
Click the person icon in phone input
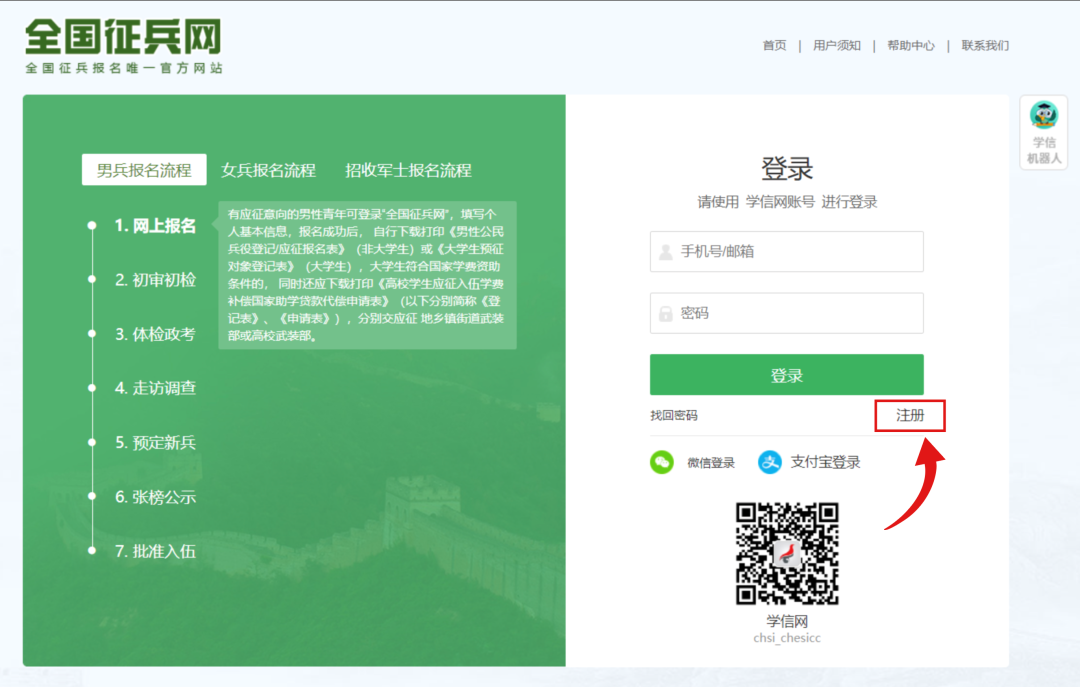[x=664, y=251]
